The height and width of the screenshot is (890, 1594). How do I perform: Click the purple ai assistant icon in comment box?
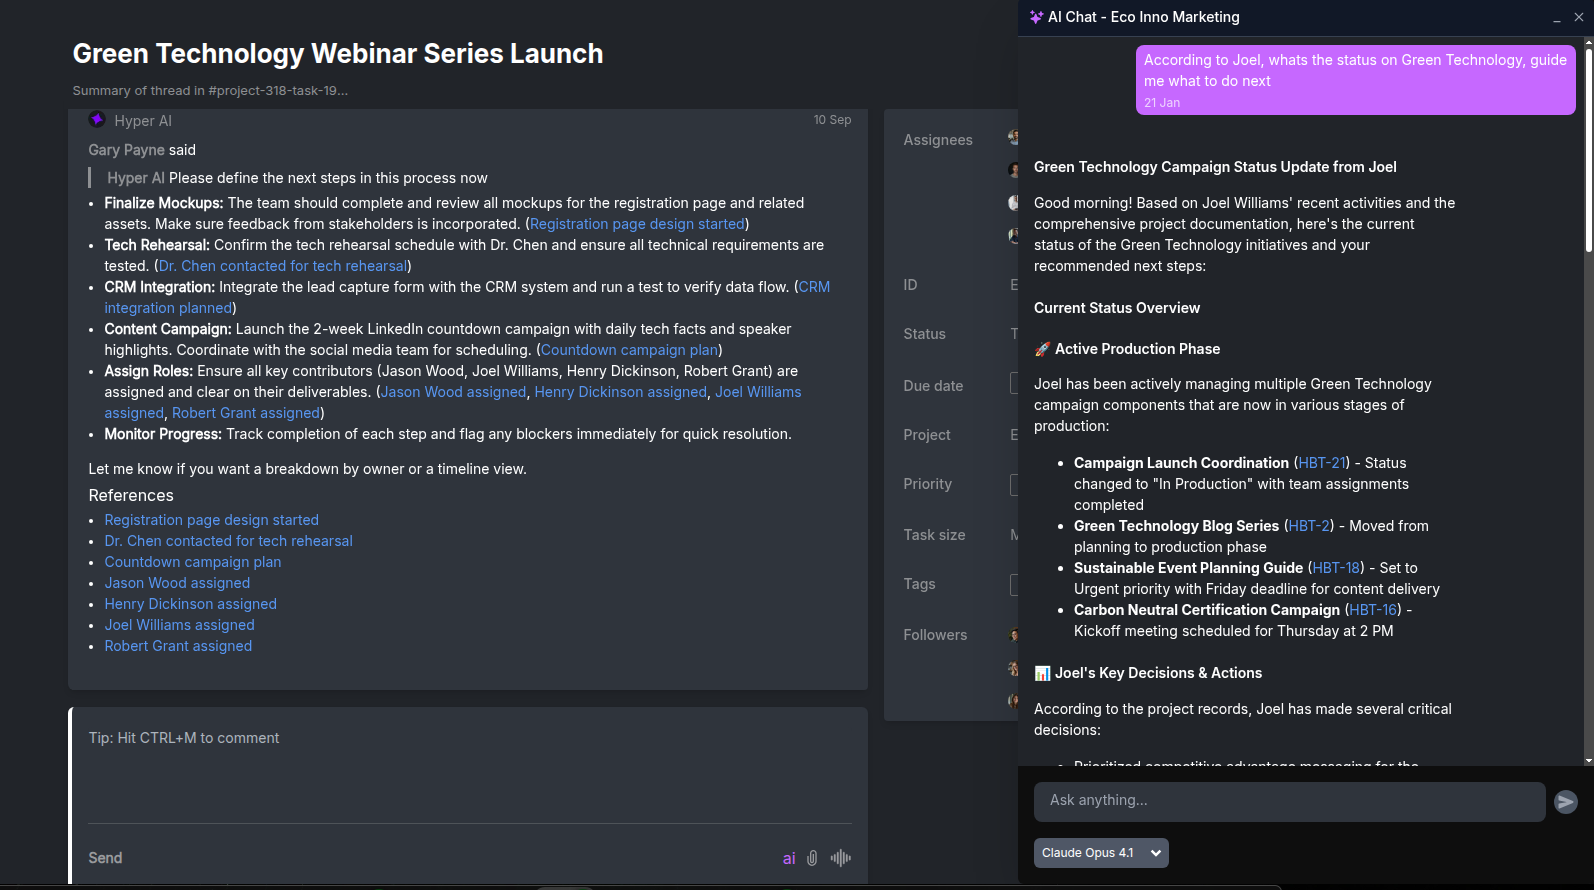[789, 858]
